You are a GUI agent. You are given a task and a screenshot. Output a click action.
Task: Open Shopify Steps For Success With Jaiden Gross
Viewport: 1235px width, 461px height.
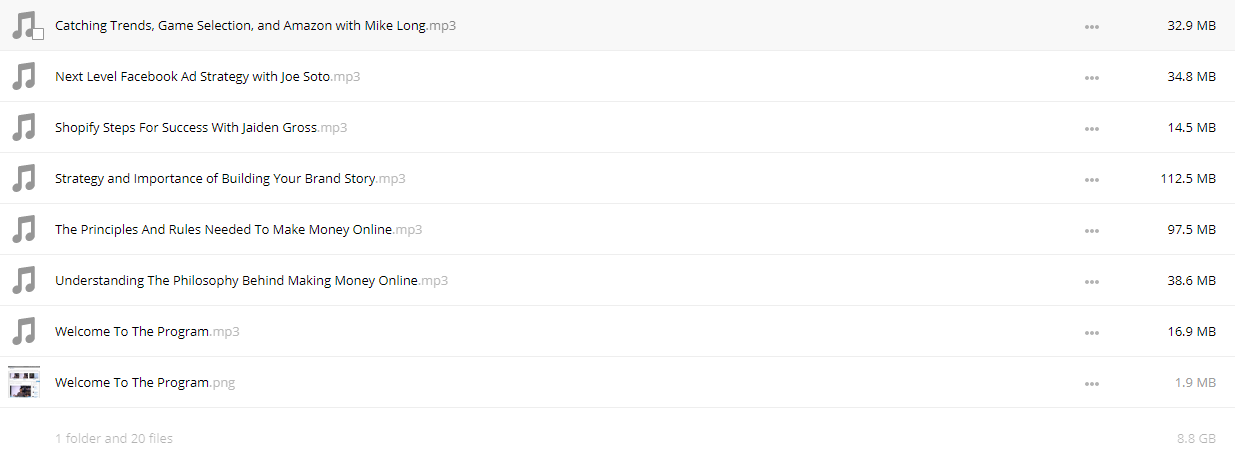coord(201,128)
